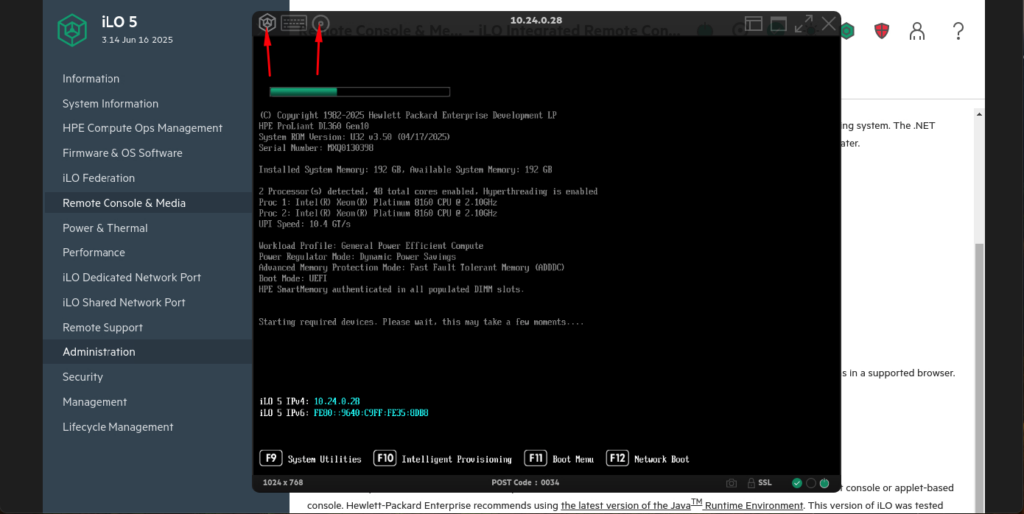Open Management in sidebar
The image size is (1024, 514).
click(95, 402)
